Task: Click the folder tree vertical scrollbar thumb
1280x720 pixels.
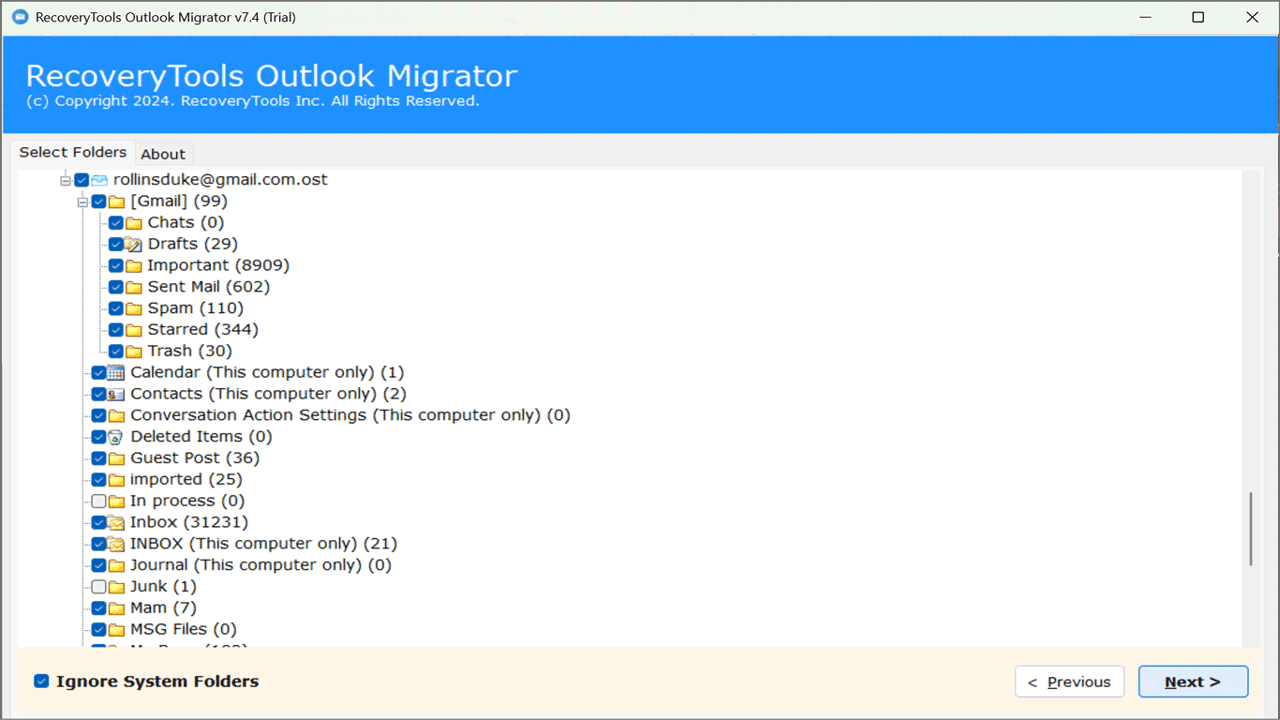Action: click(x=1250, y=529)
